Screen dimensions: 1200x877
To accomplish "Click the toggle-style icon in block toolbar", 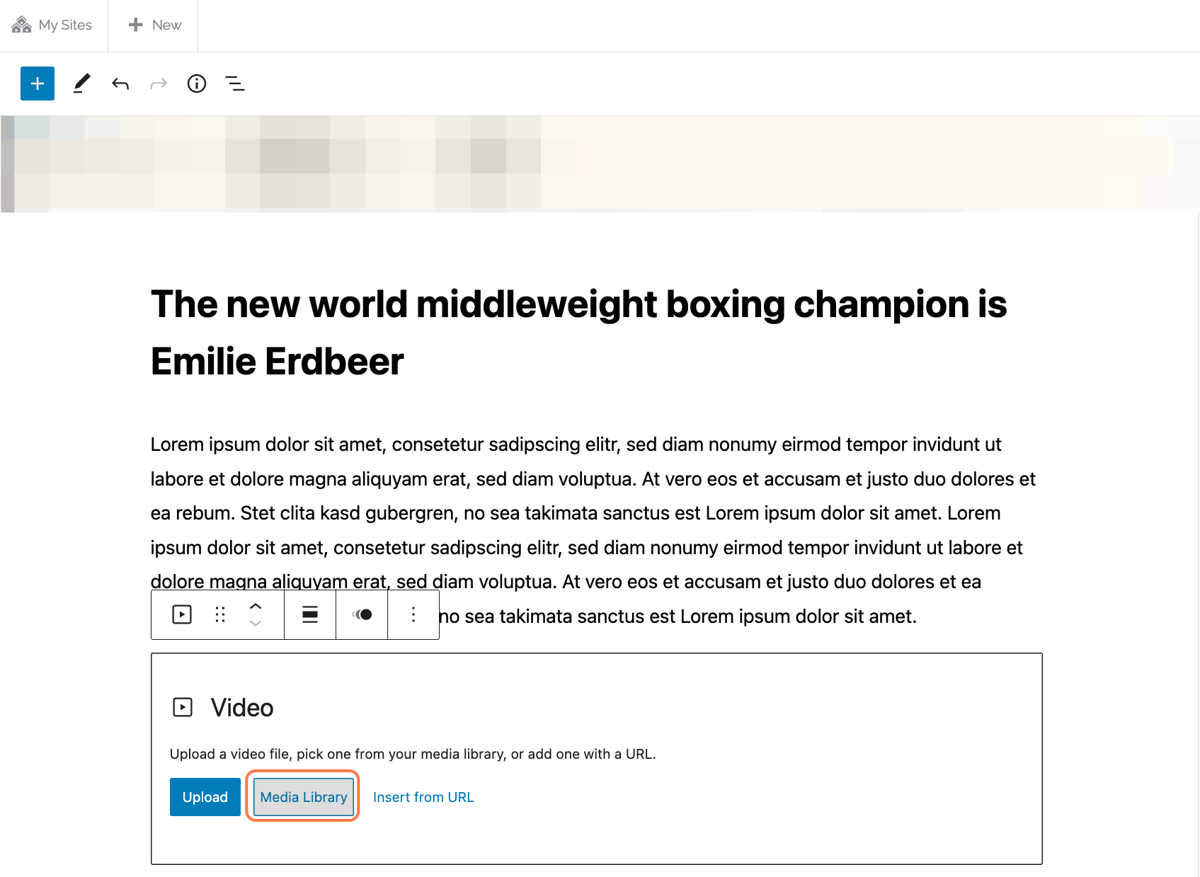I will 362,615.
